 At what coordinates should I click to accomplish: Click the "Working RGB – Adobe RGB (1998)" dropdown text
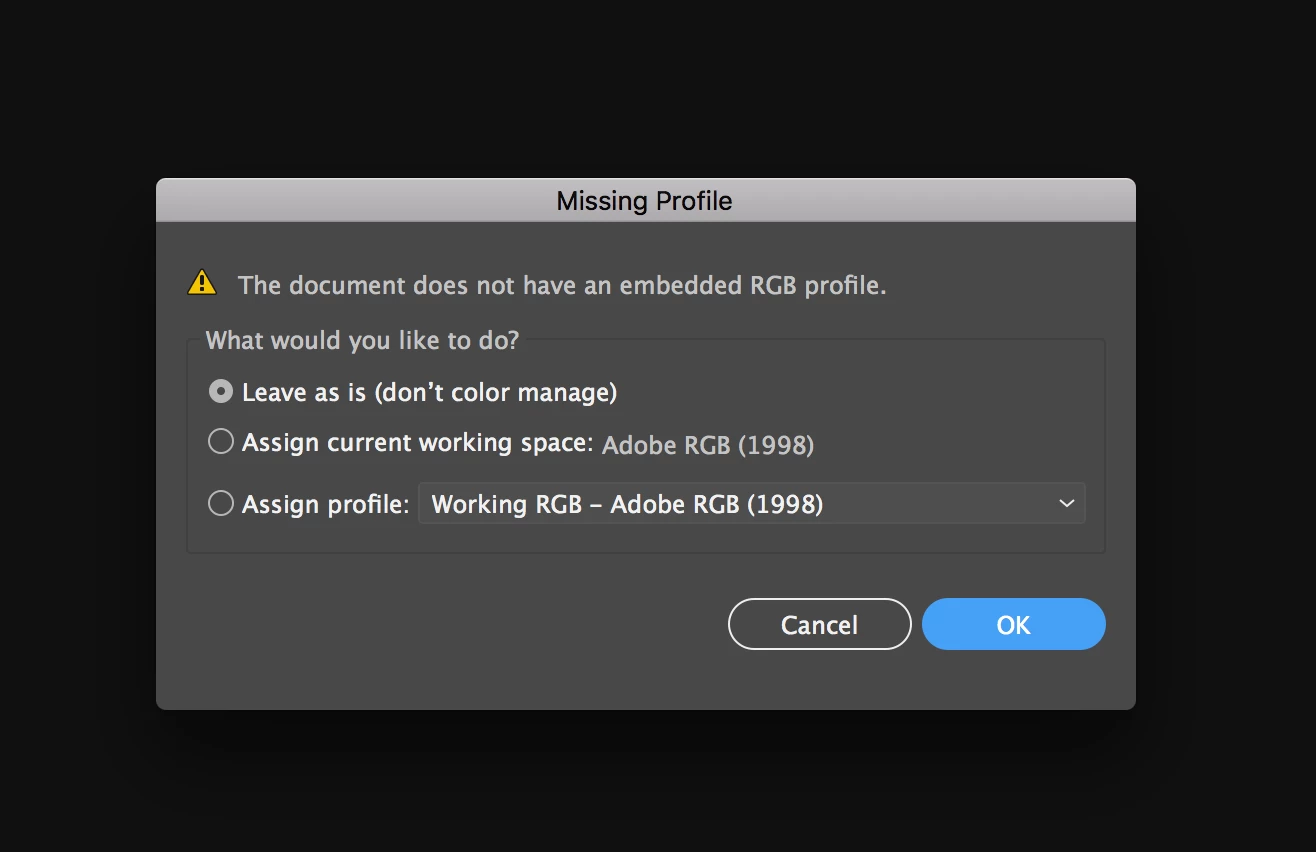pyautogui.click(x=627, y=504)
